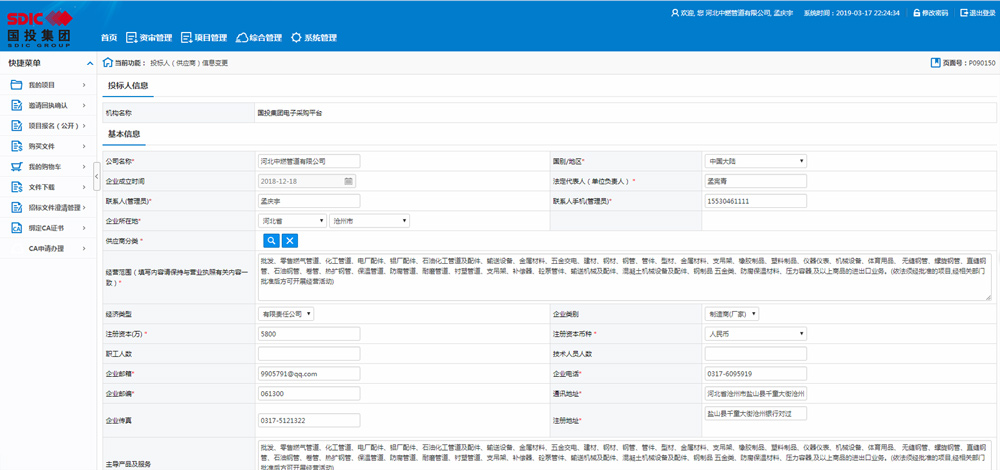The height and width of the screenshot is (470, 1000).
Task: Open the 项目管理 menu
Action: click(x=203, y=38)
